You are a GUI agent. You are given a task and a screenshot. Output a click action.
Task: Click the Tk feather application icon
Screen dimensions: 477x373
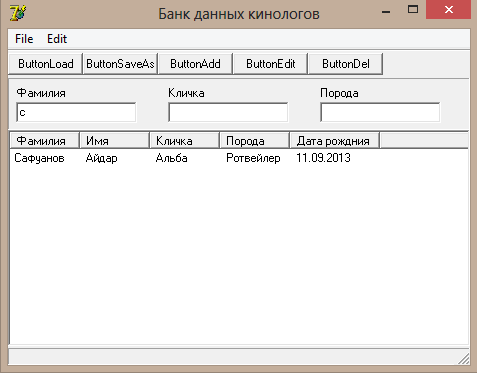18,13
